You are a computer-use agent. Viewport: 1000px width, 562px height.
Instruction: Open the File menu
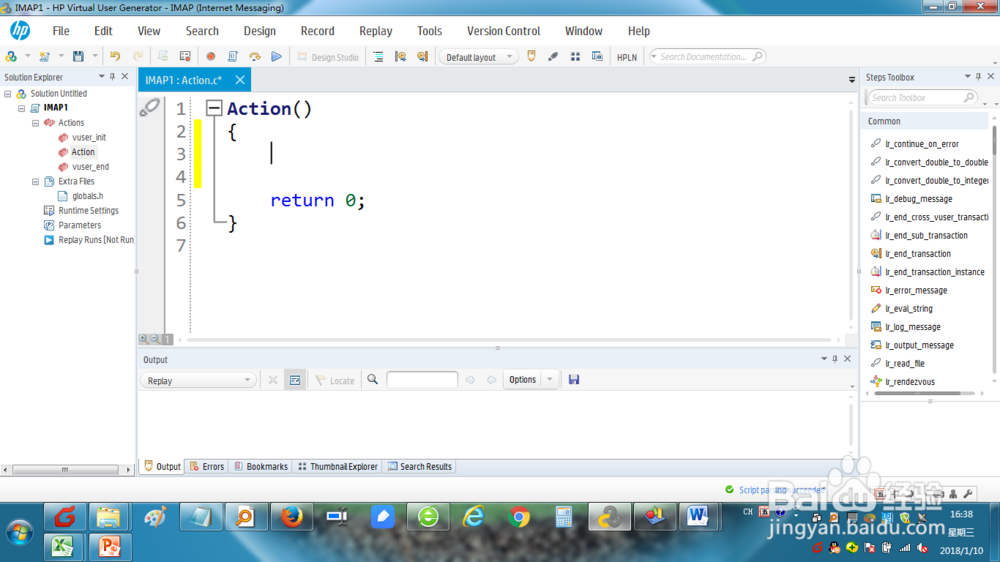click(x=61, y=31)
